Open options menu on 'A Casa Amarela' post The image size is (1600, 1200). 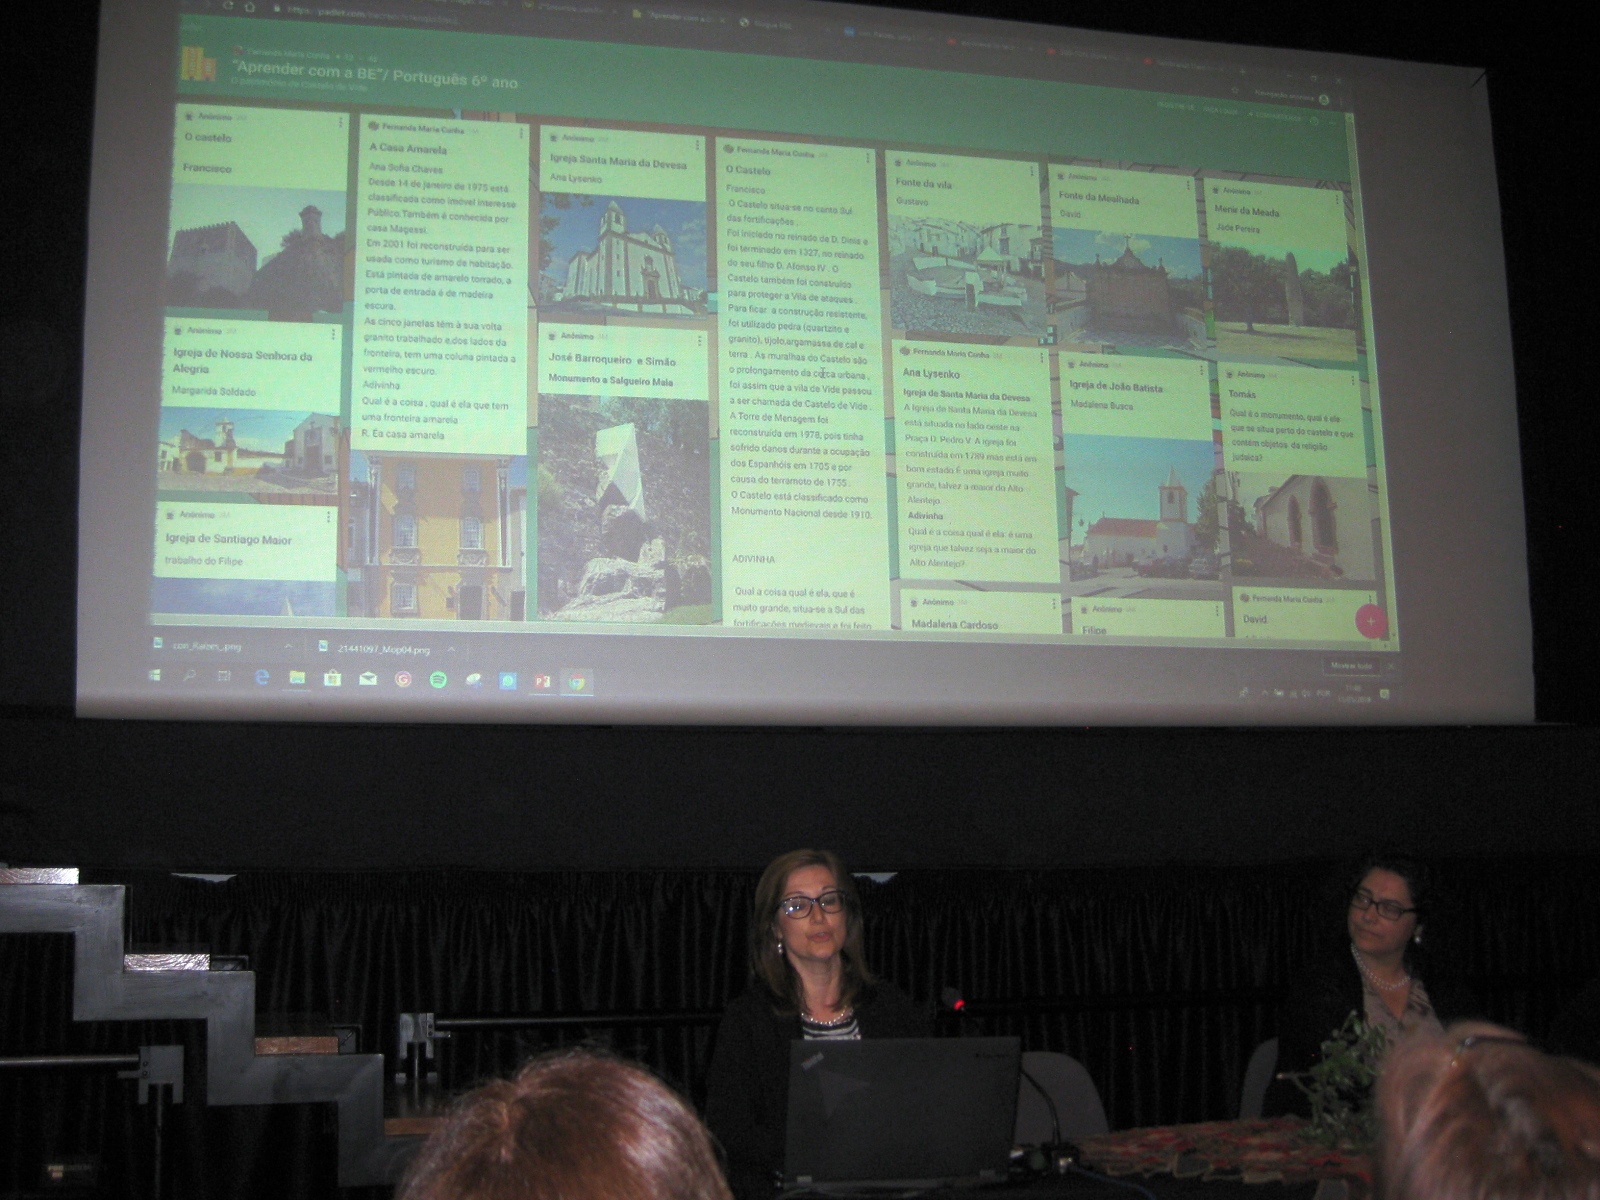tap(521, 131)
